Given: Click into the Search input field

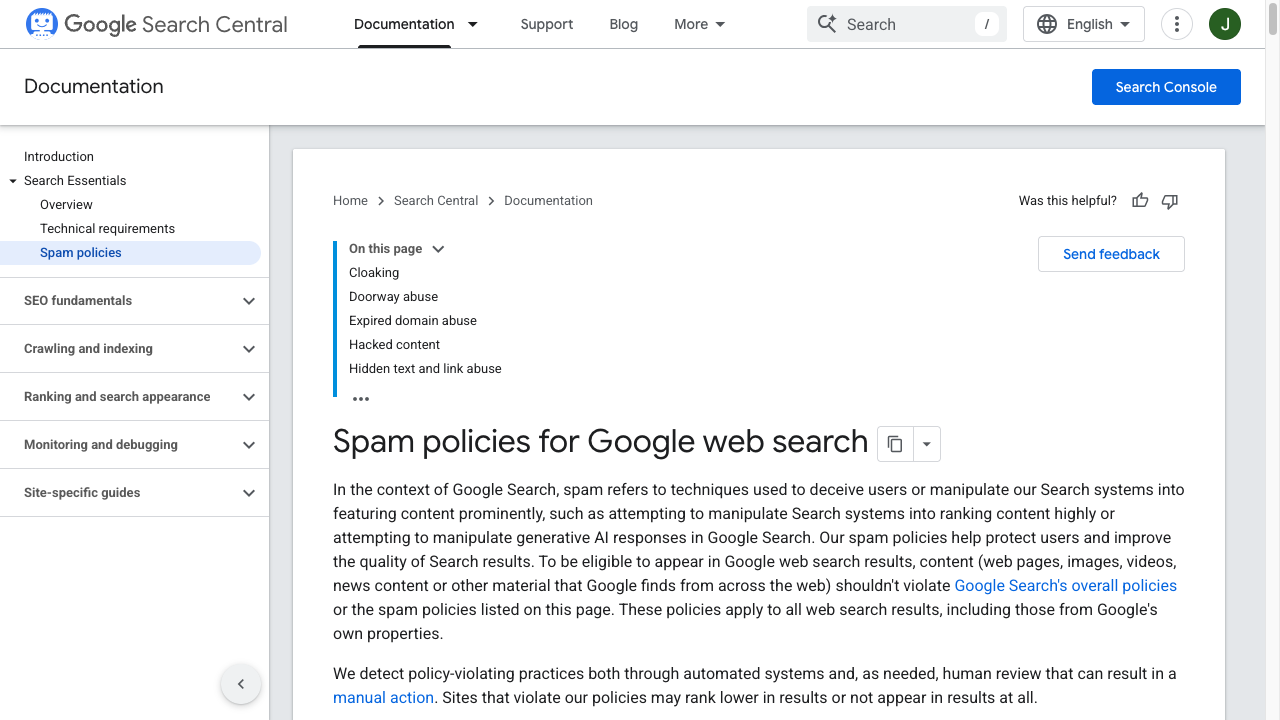Looking at the screenshot, I should click(x=906, y=24).
